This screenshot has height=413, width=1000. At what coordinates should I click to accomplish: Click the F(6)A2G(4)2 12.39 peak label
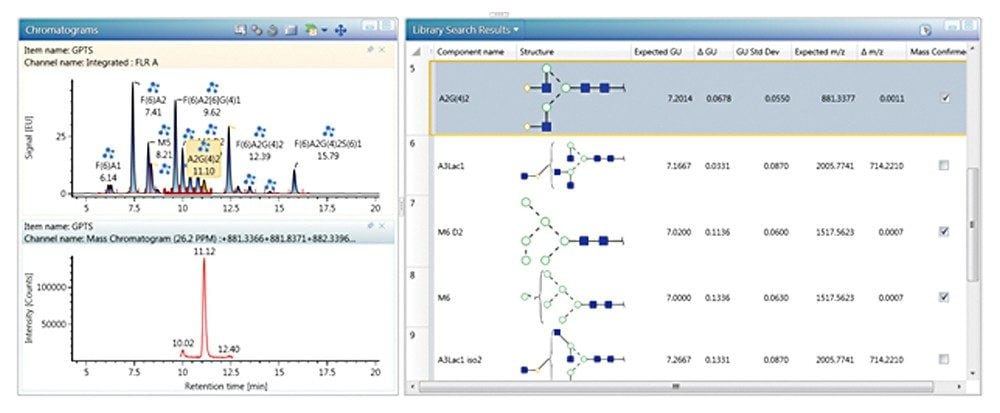(260, 150)
